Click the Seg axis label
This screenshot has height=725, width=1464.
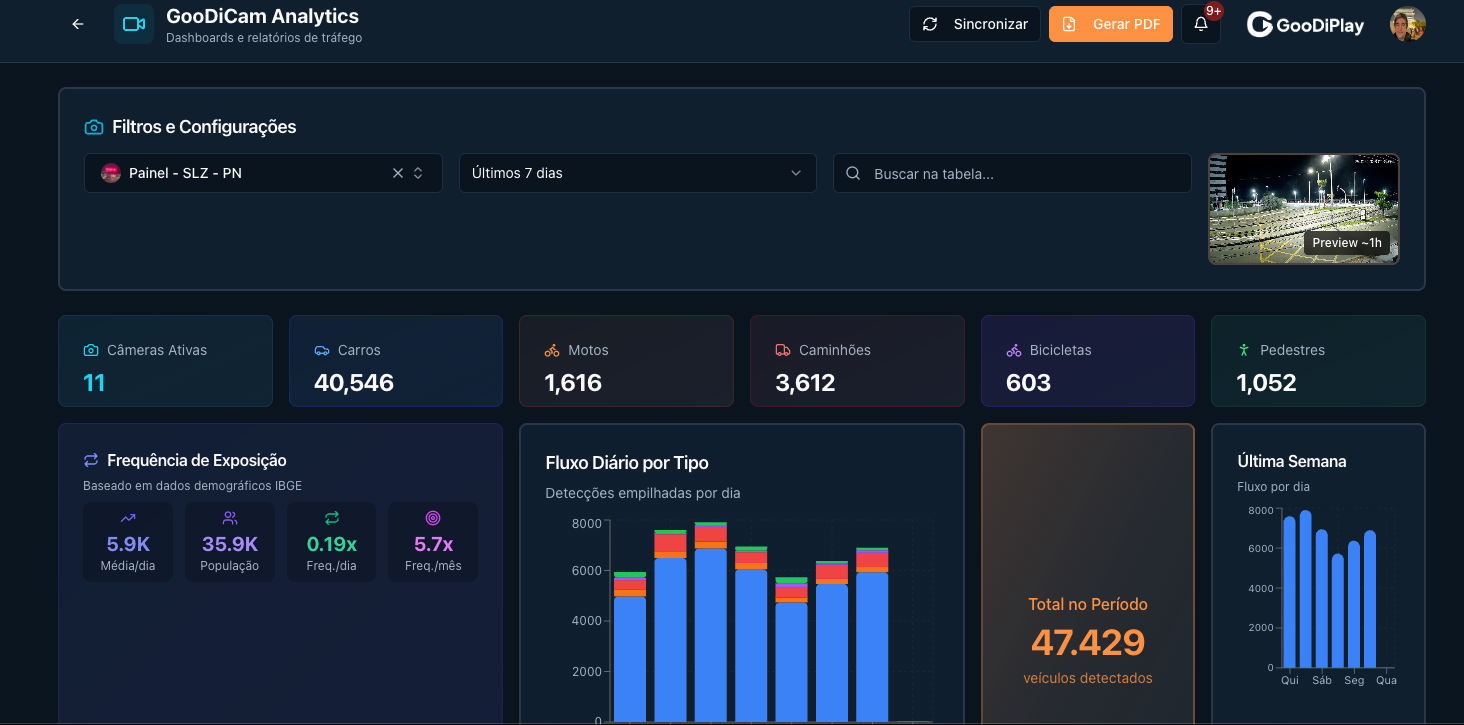point(1354,680)
